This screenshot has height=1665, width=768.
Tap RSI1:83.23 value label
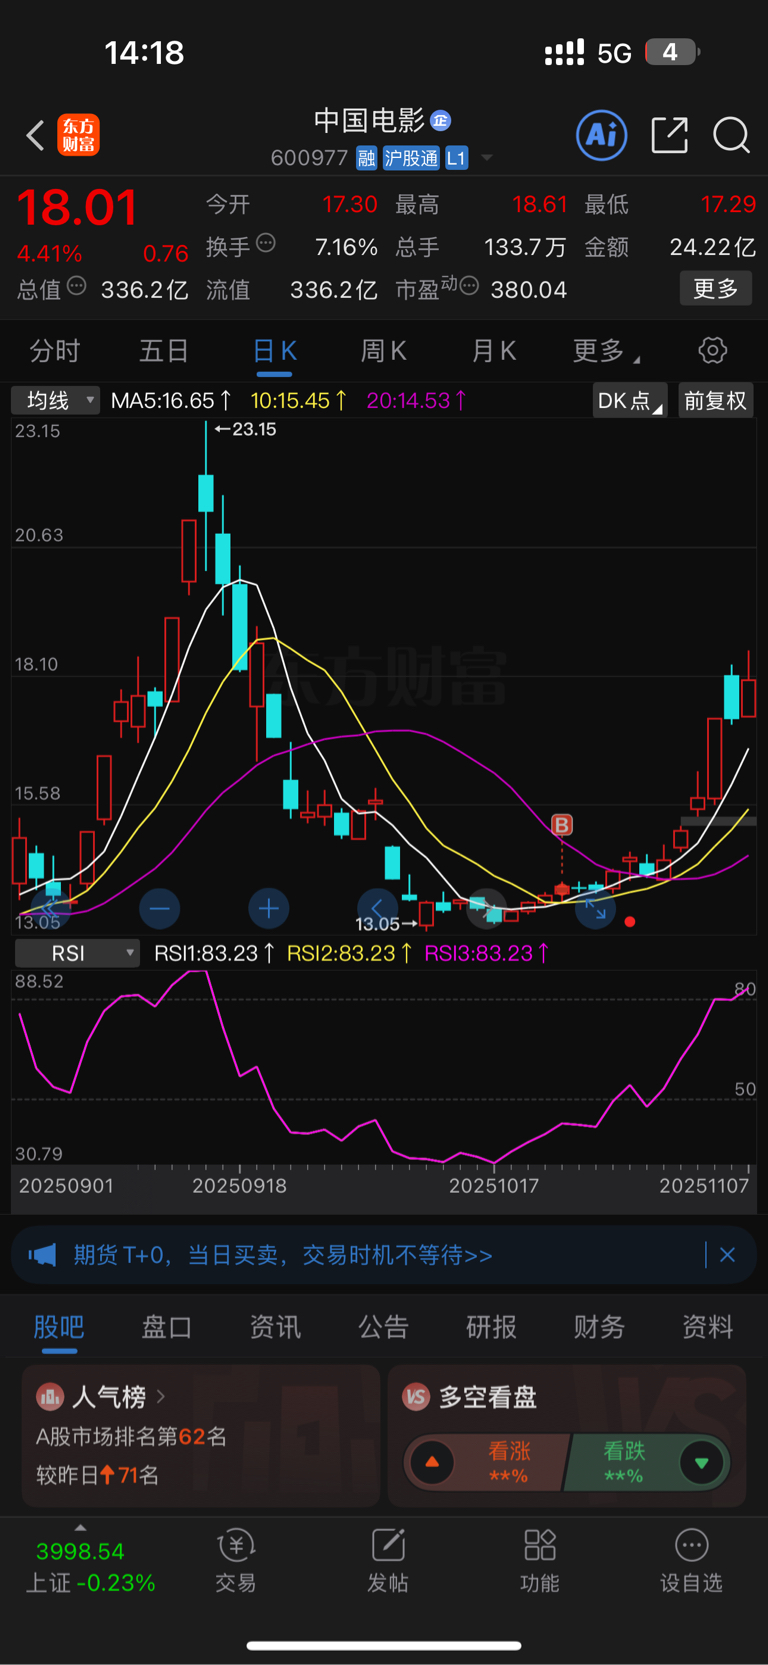click(x=214, y=953)
